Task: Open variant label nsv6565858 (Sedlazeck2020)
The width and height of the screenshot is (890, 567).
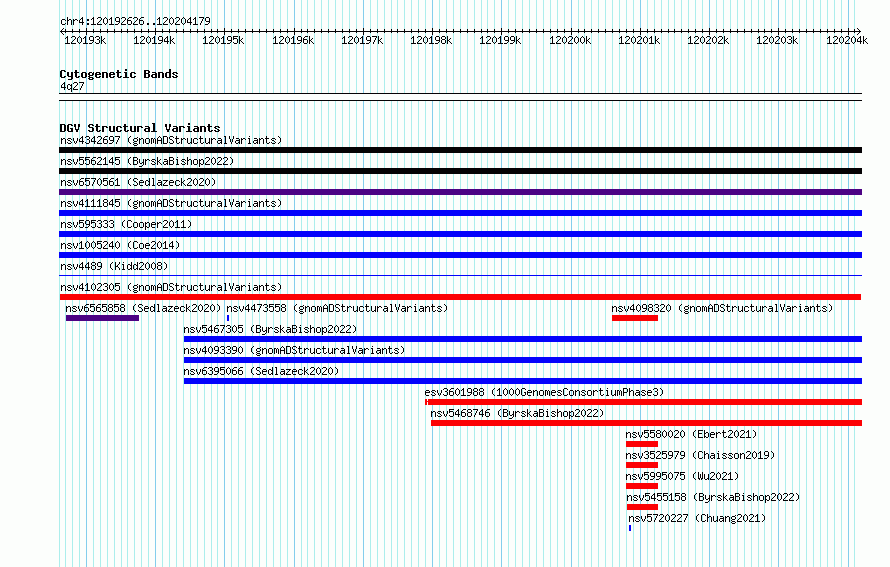Action: [143, 308]
